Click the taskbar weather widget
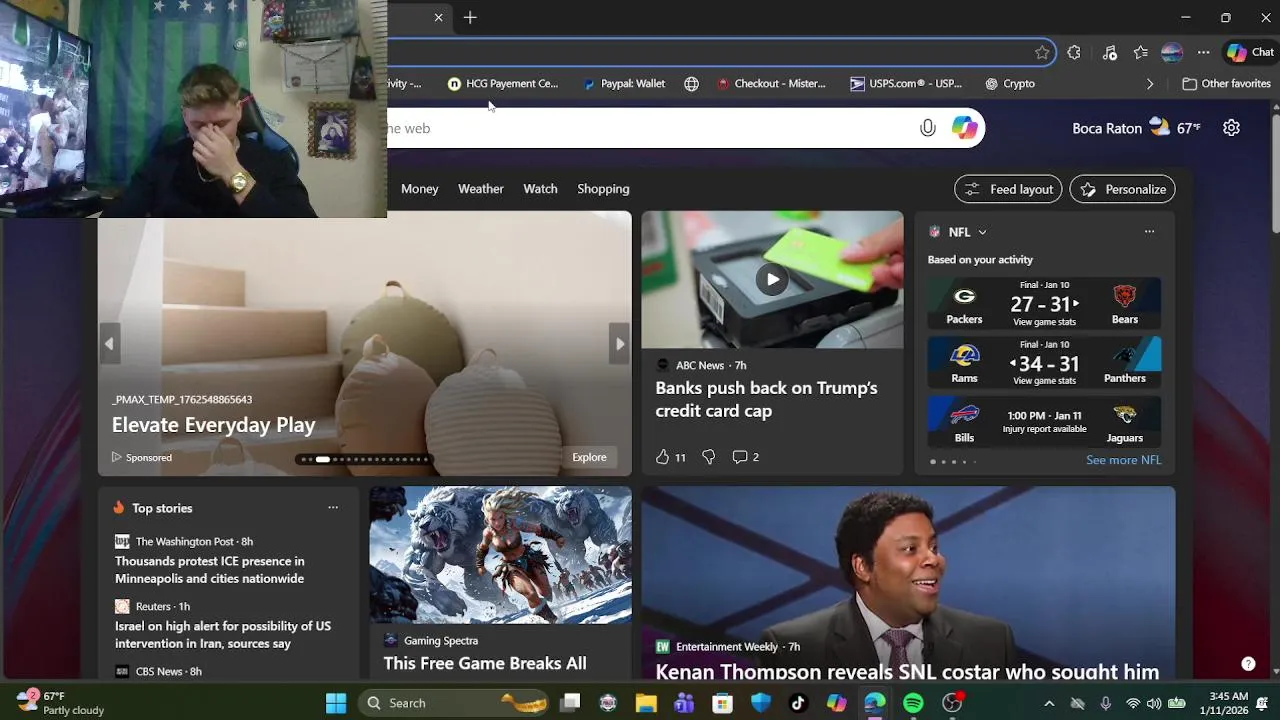The image size is (1280, 720). click(62, 703)
